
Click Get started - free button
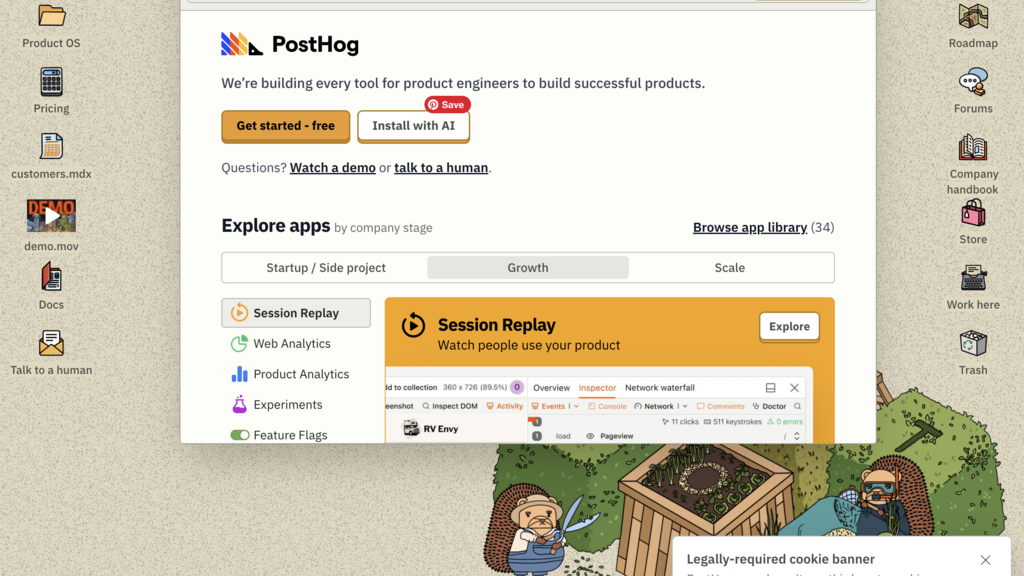(285, 126)
